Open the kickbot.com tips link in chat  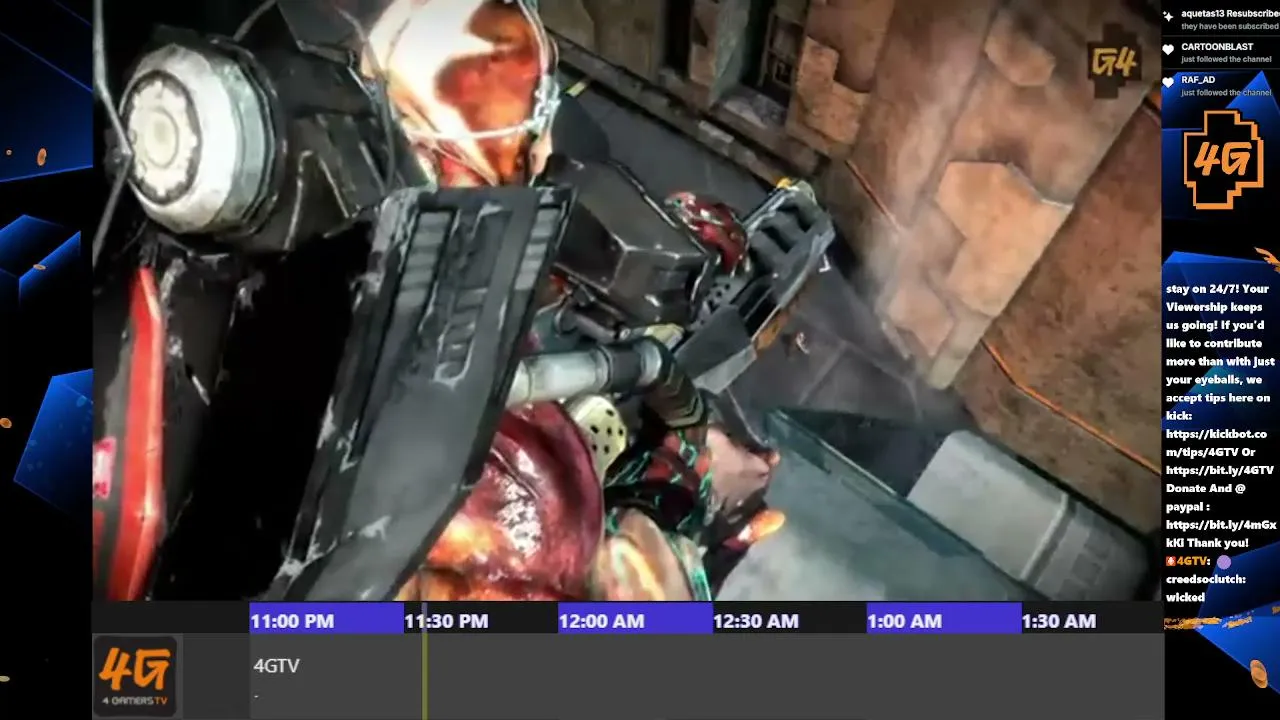[x=1216, y=443]
